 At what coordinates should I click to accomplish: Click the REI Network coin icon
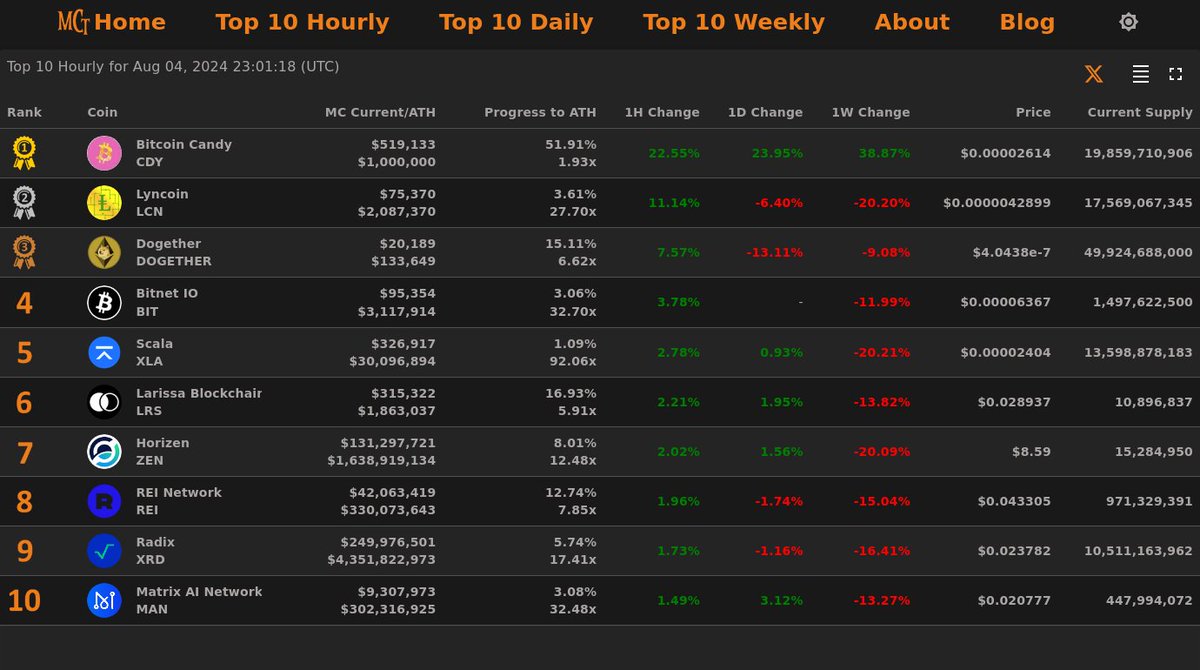[x=104, y=501]
